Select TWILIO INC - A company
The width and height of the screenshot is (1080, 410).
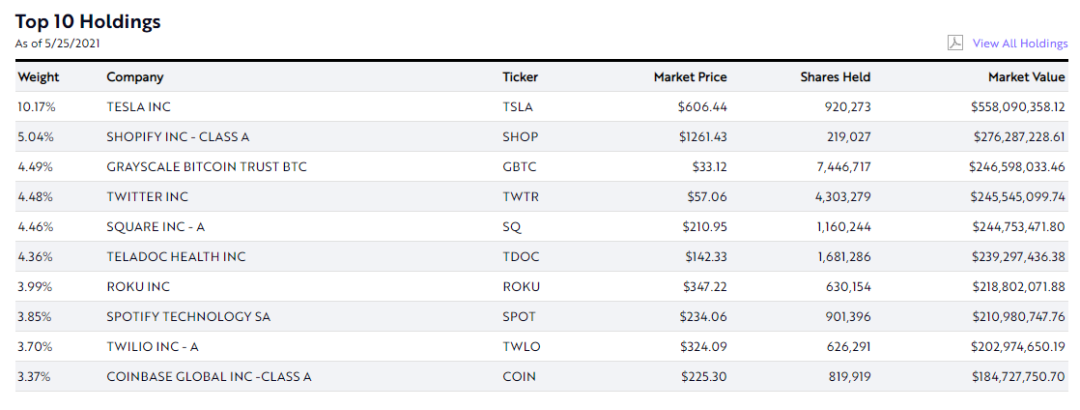(153, 346)
